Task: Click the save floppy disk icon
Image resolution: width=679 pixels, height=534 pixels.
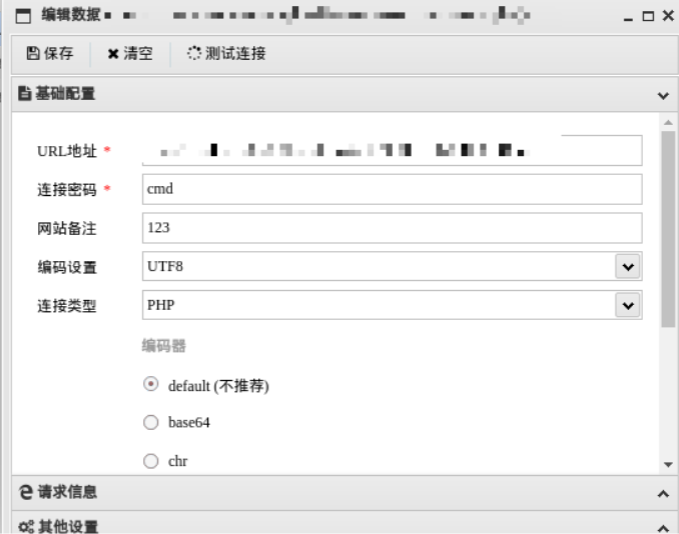Action: [x=32, y=53]
